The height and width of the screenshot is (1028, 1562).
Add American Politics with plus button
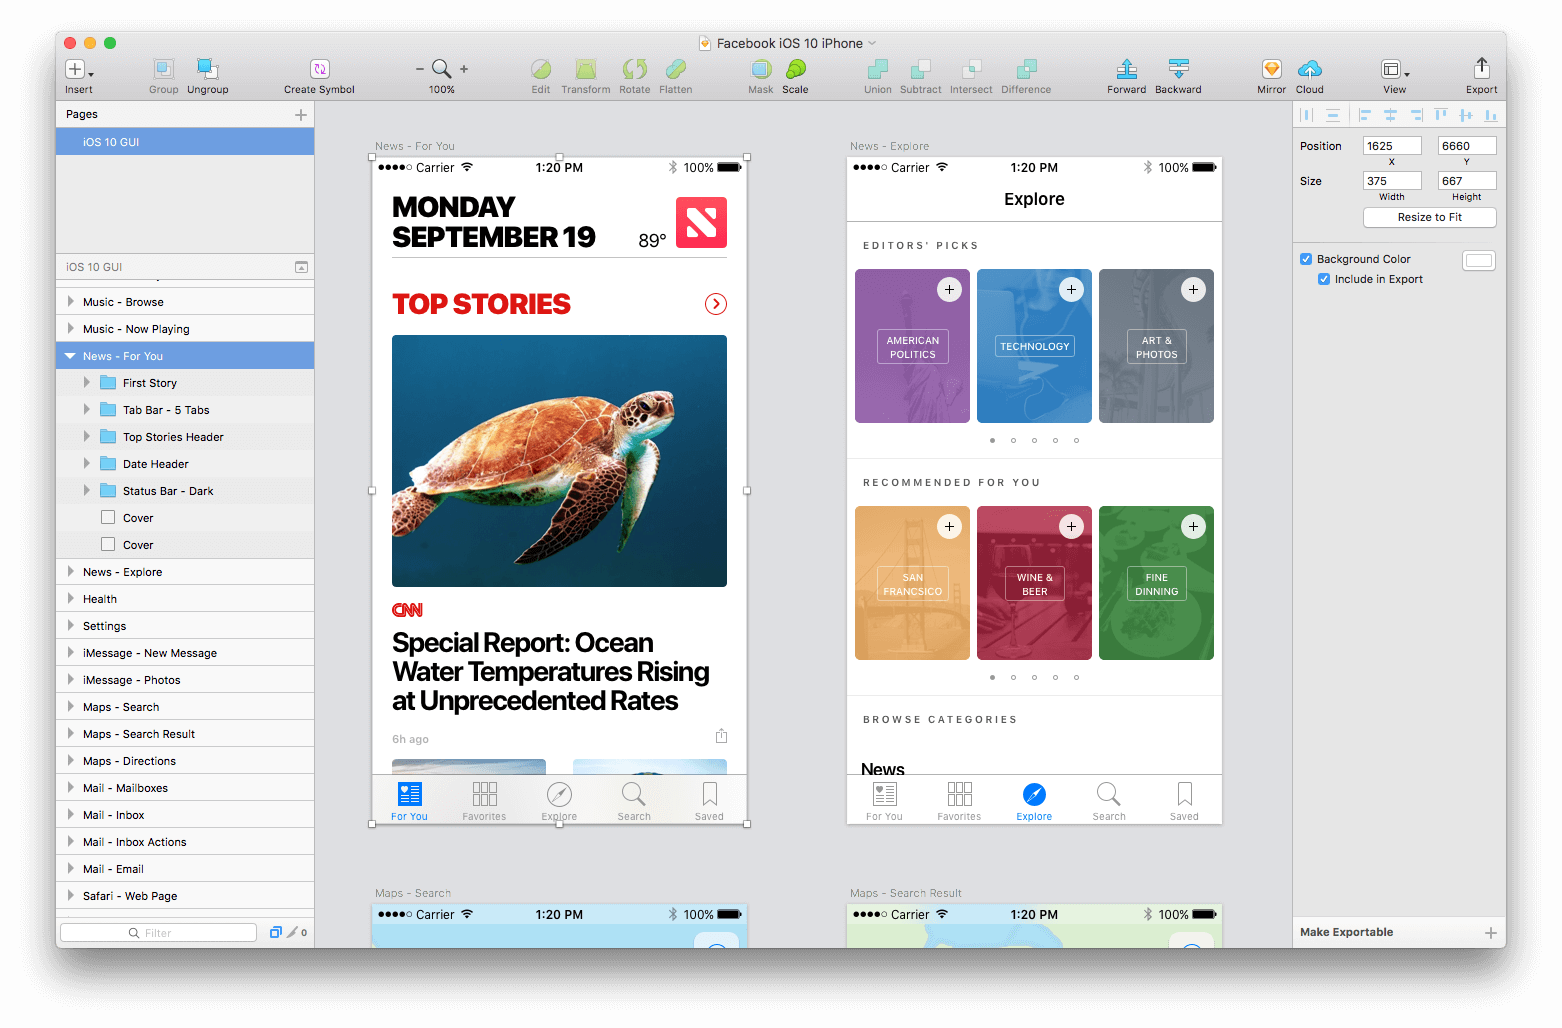949,289
